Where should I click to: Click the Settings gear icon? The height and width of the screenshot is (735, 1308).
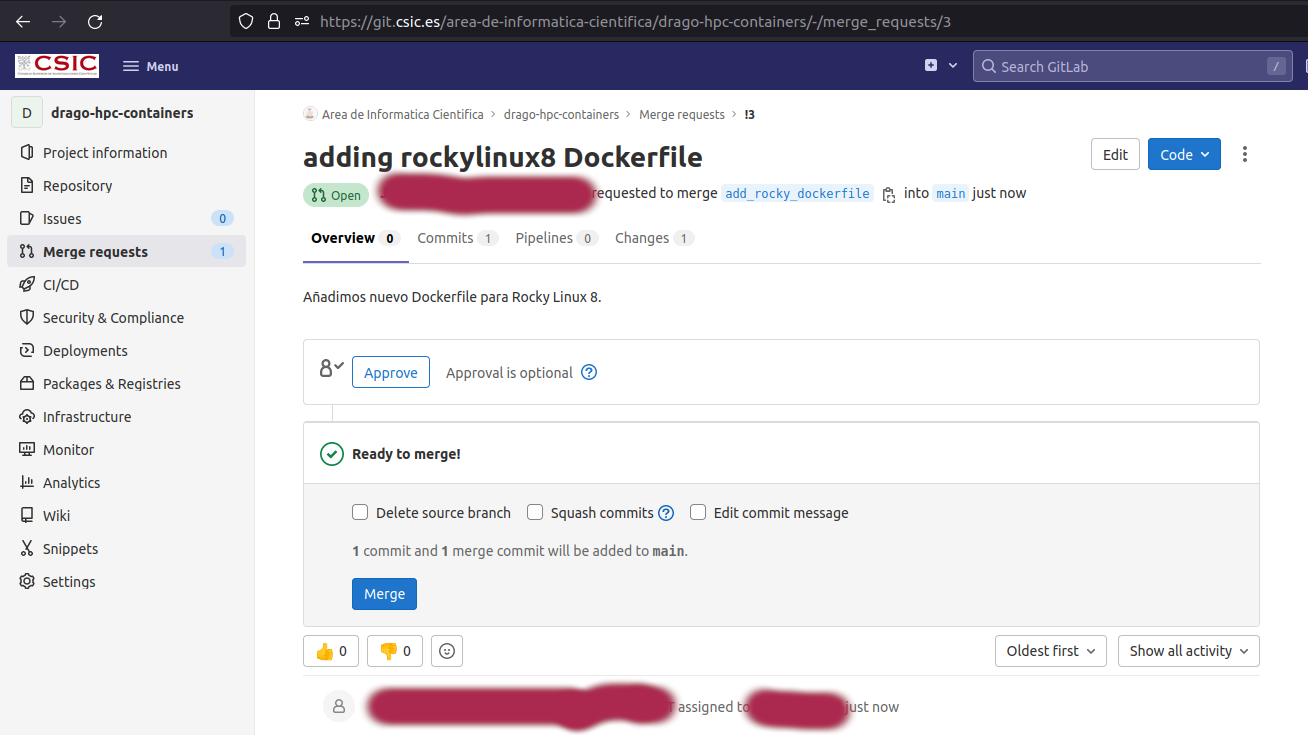coord(27,582)
